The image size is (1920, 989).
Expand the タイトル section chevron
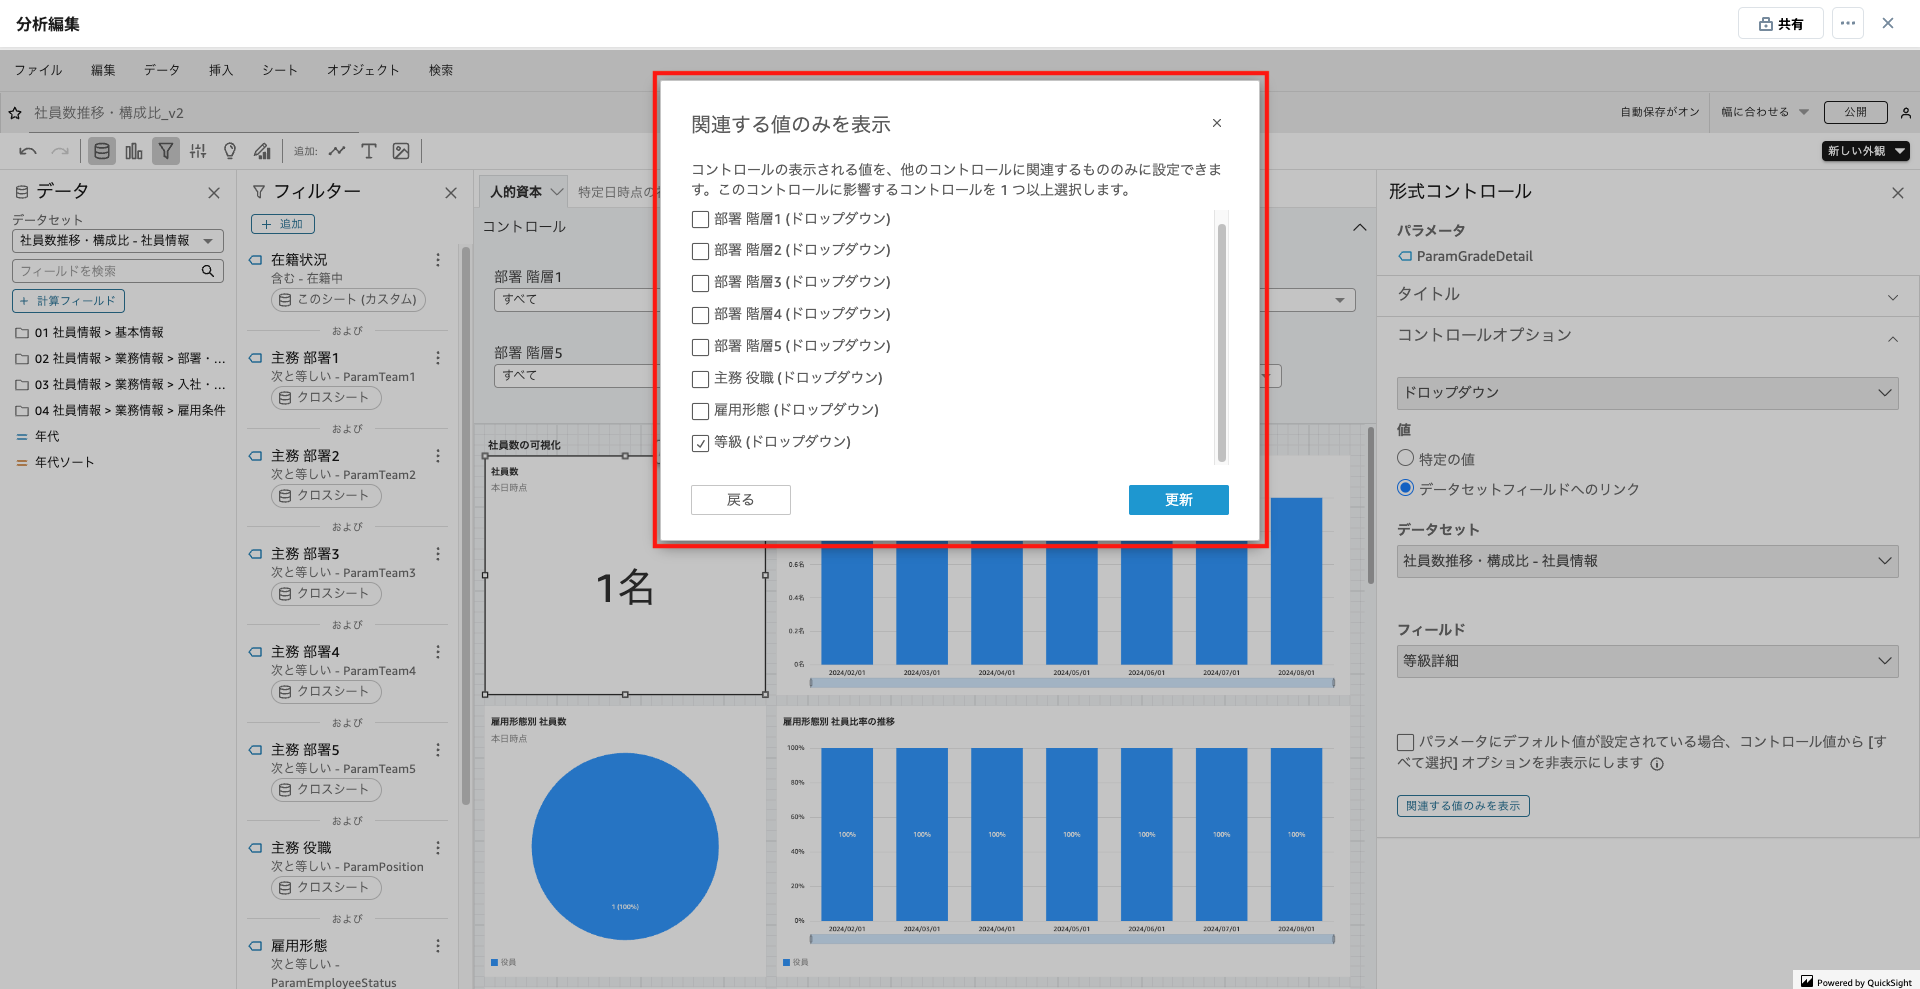coord(1895,296)
